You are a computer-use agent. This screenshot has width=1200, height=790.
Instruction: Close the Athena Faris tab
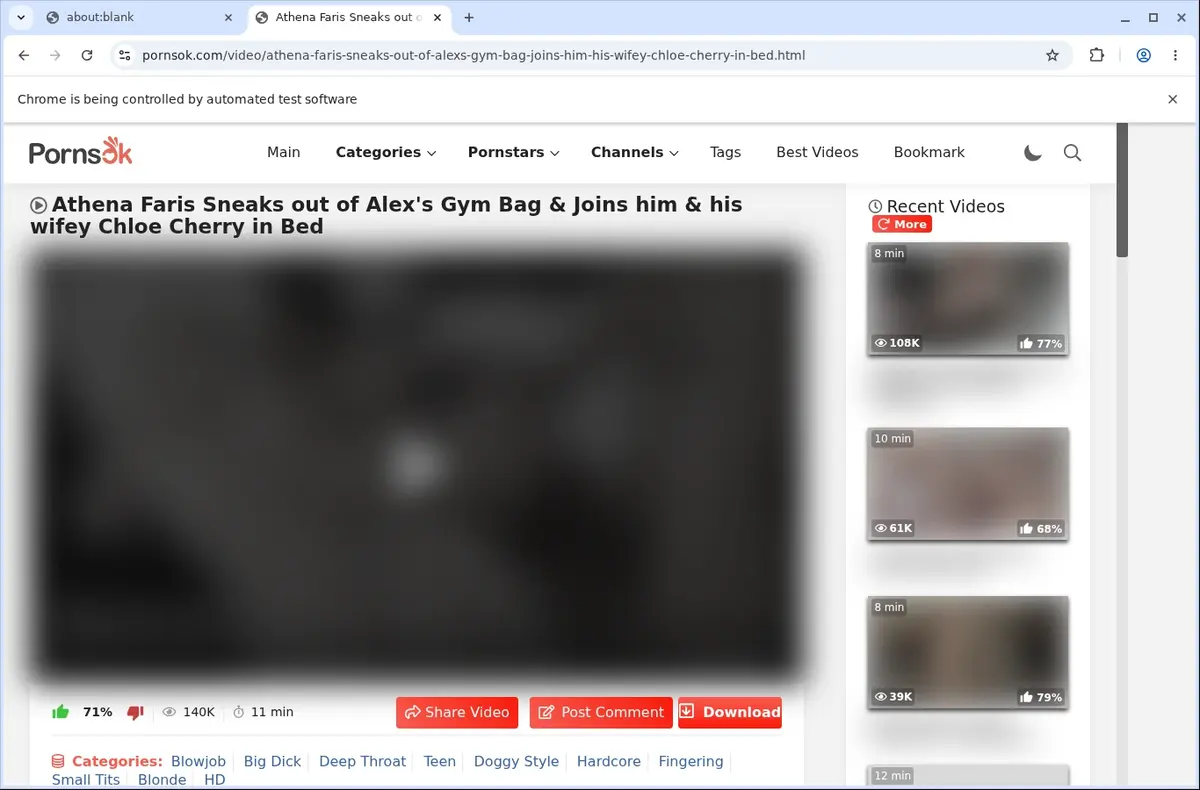[436, 17]
